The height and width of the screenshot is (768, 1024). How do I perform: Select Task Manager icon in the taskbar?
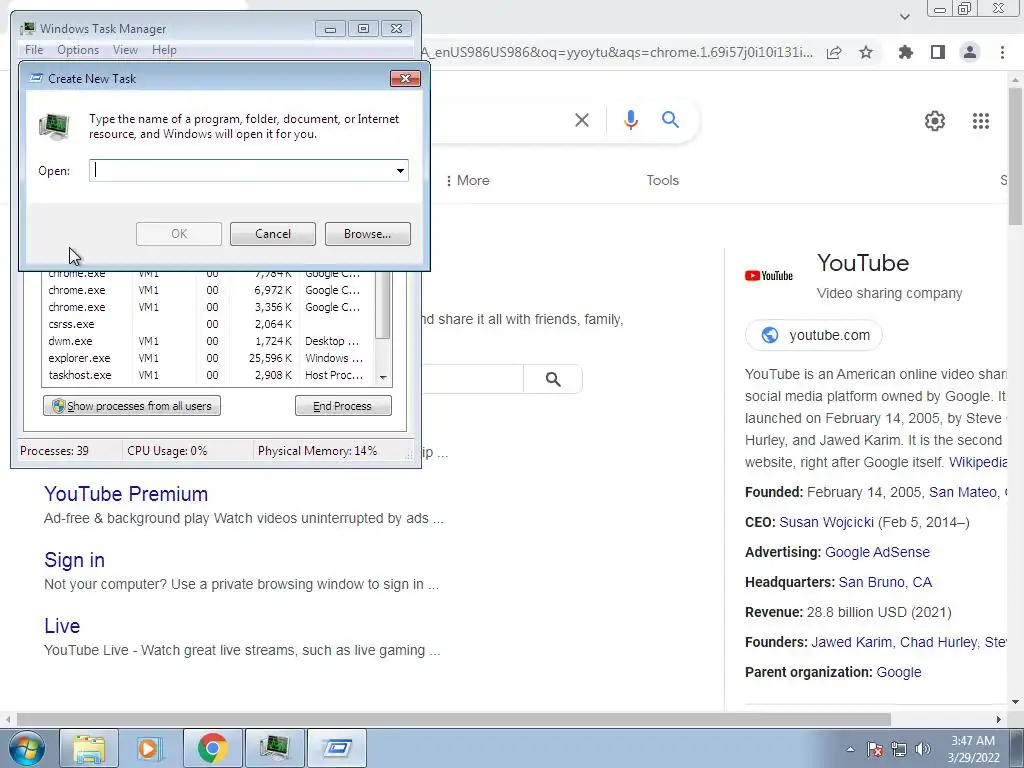click(x=274, y=748)
